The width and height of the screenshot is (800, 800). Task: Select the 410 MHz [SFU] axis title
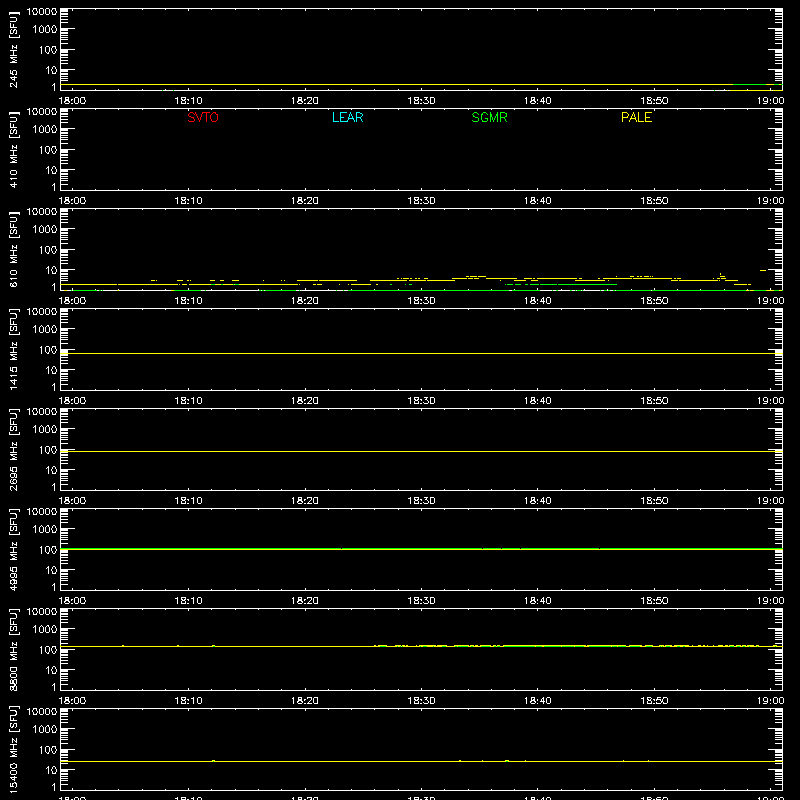pyautogui.click(x=14, y=149)
